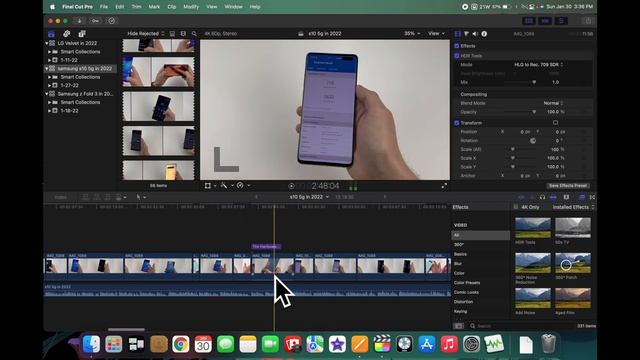640x360 pixels.
Task: Open the Photos and Audio sidebar icon
Action: [x=67, y=34]
